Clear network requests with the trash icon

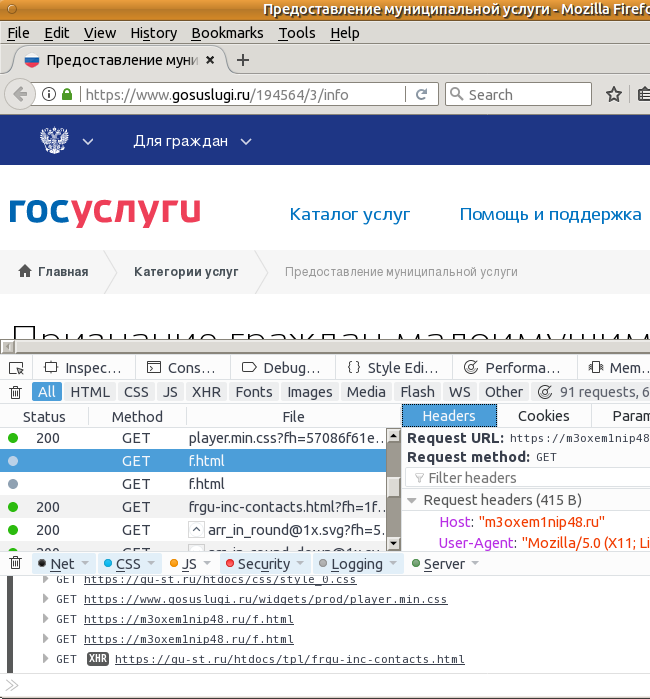16,392
